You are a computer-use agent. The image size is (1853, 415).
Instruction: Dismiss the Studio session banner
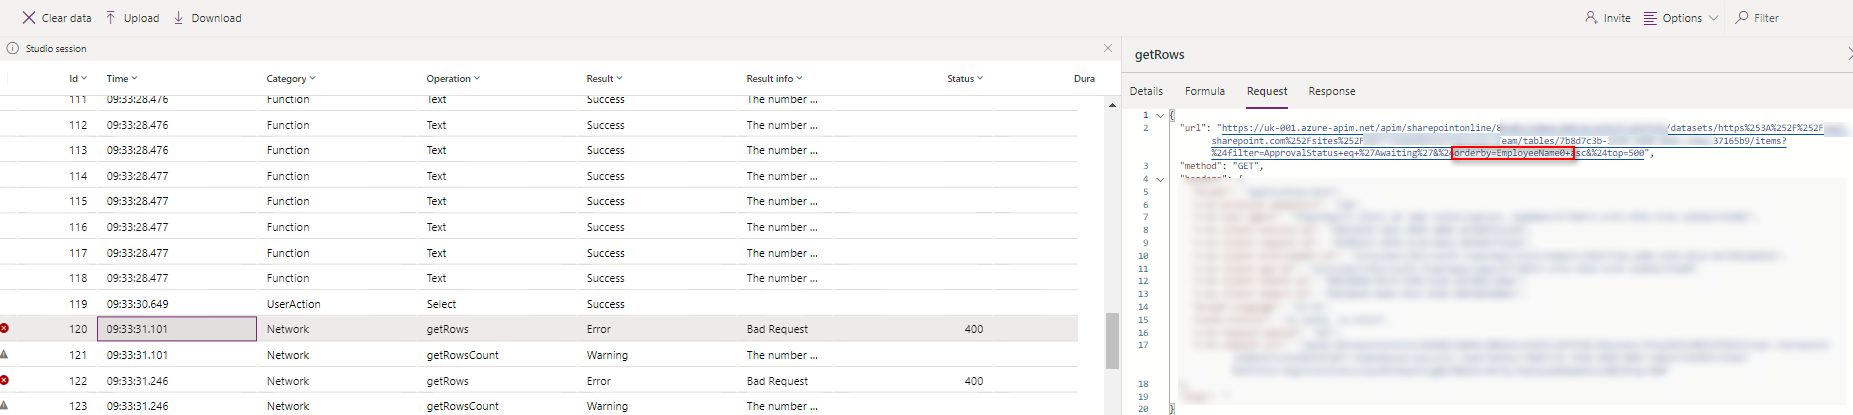tap(1107, 48)
